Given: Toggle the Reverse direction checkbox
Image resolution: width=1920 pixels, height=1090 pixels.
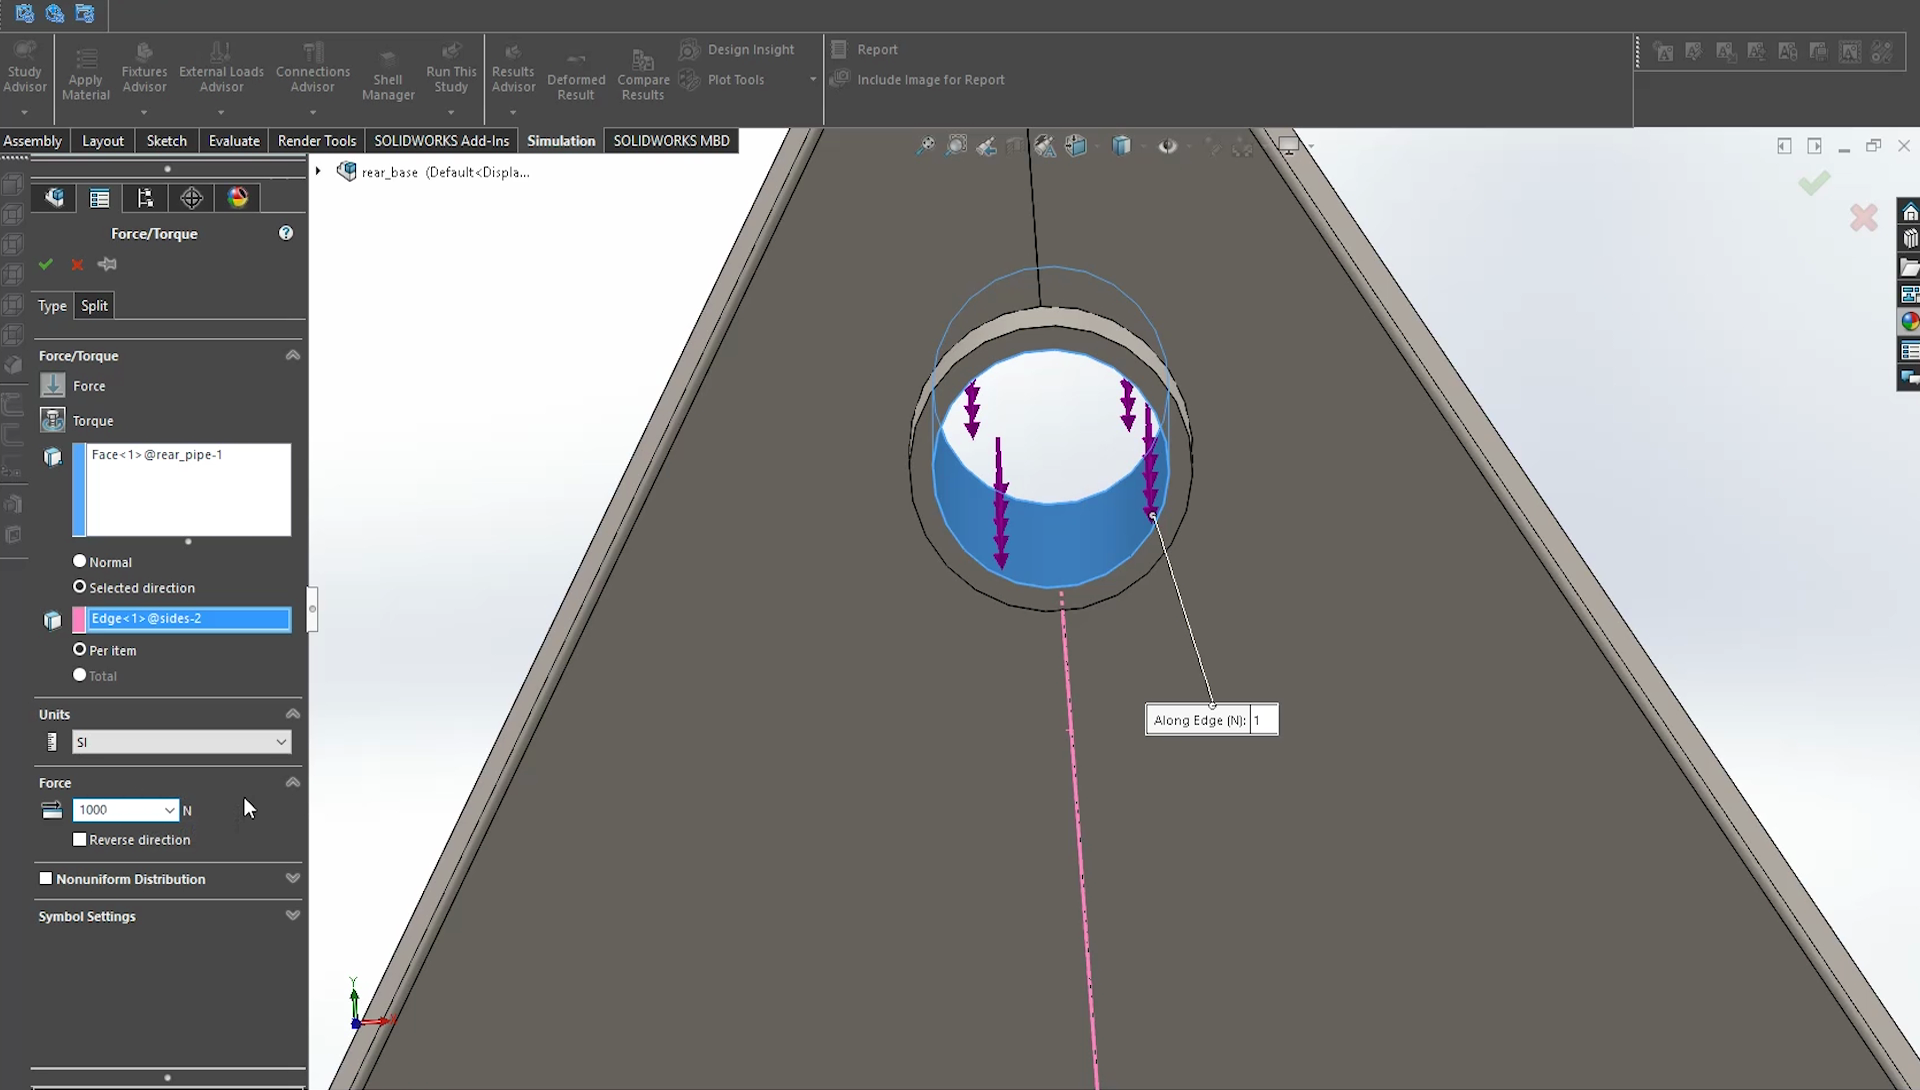Looking at the screenshot, I should (80, 839).
